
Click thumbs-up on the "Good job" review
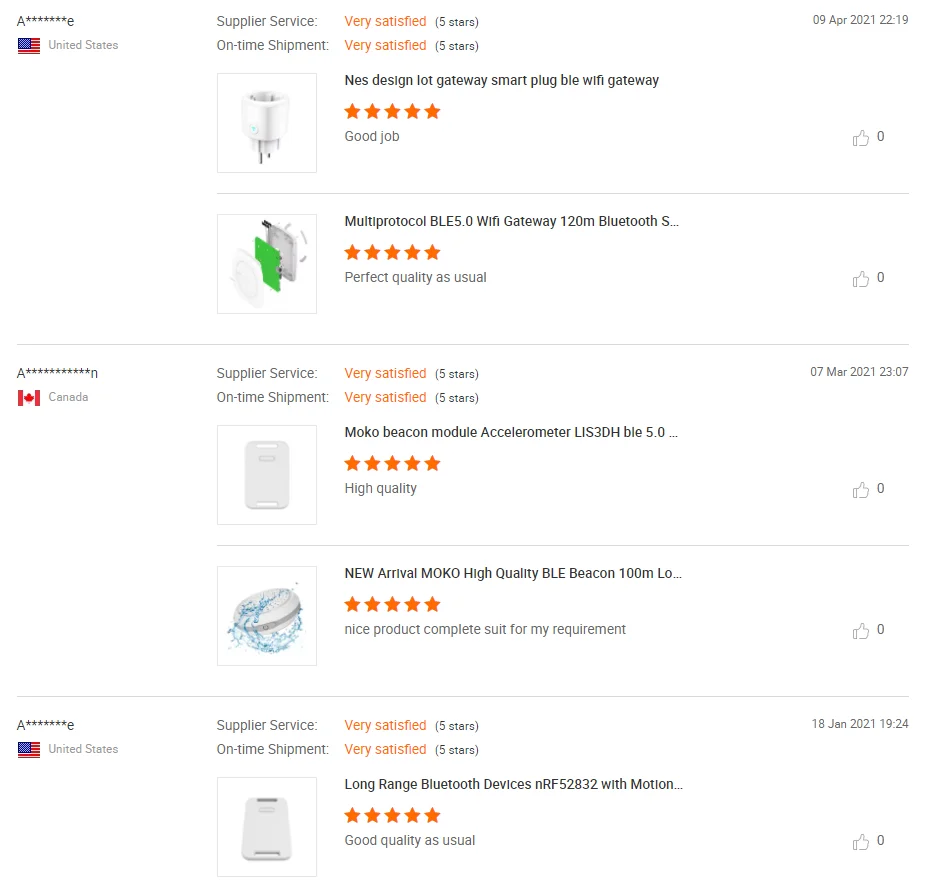(860, 138)
